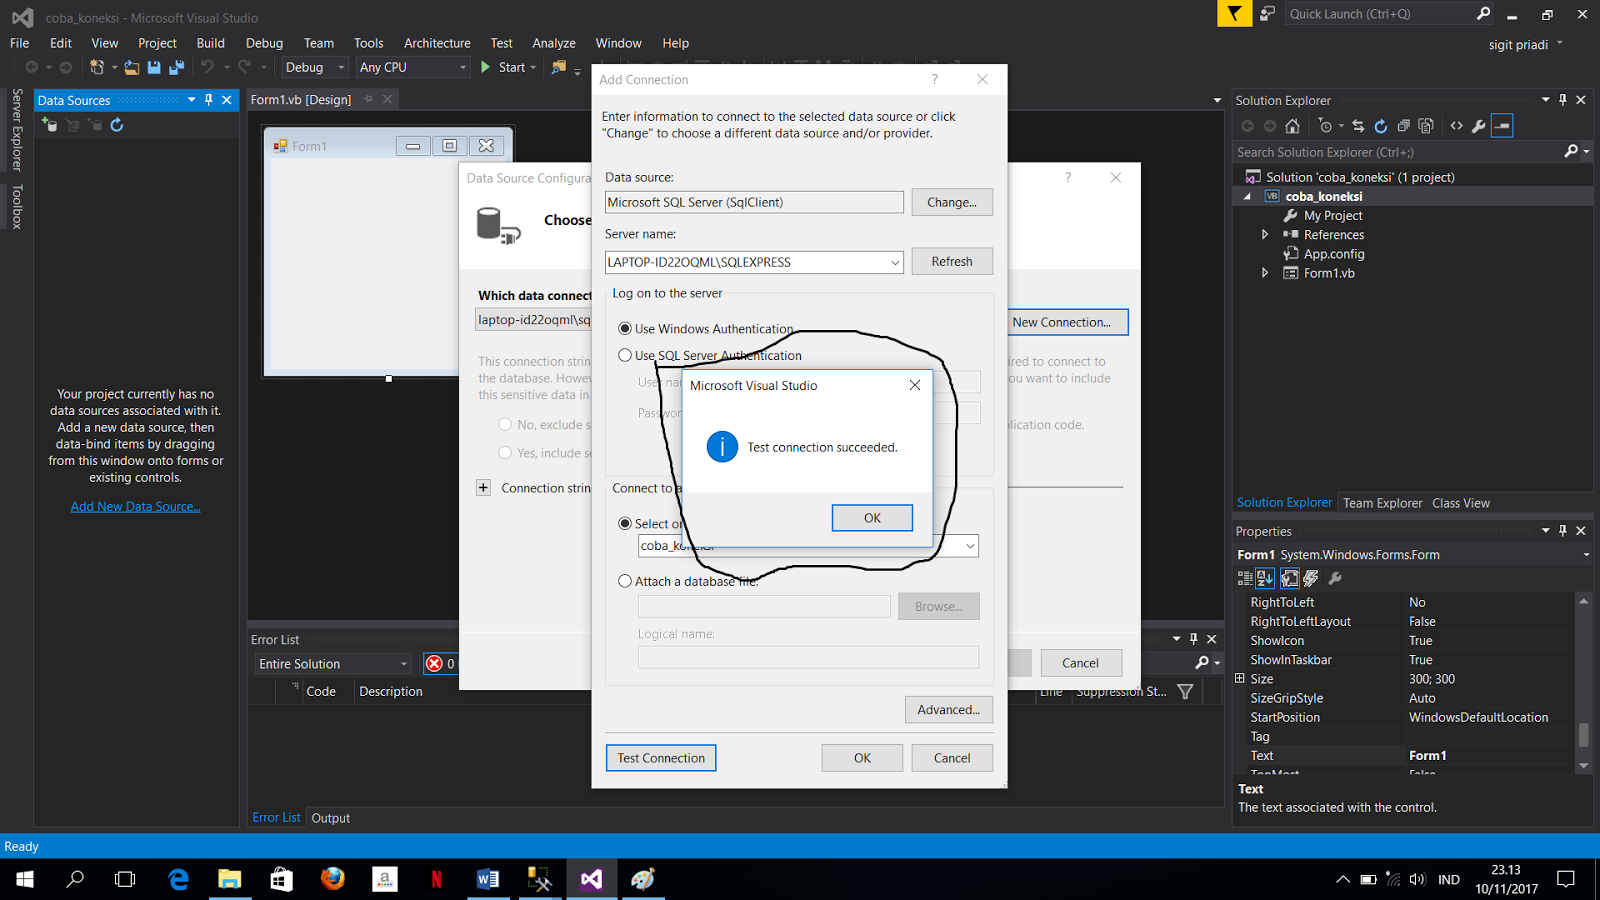Click OK in the Test connection succeeded message
This screenshot has width=1600, height=900.
click(x=872, y=518)
